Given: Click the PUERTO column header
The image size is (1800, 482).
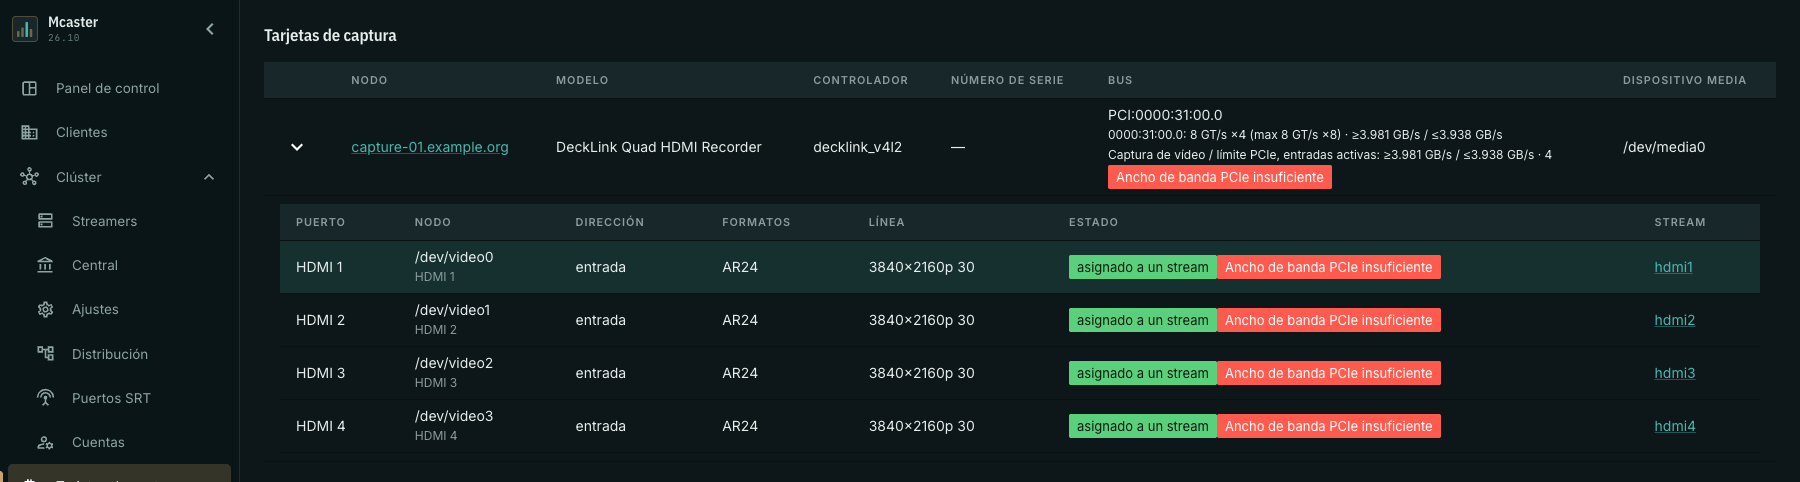Looking at the screenshot, I should point(320,222).
